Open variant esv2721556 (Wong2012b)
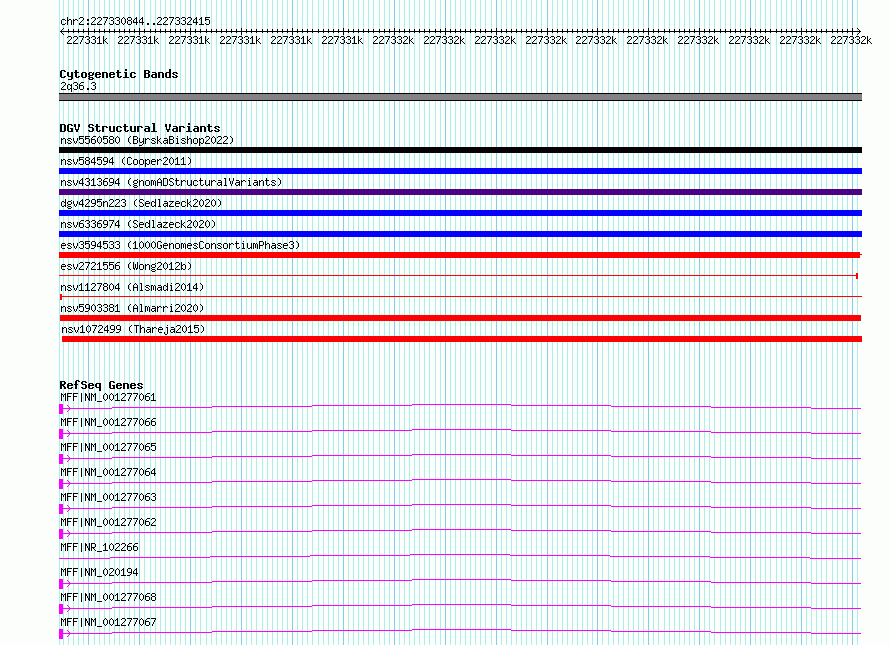This screenshot has width=890, height=645. 126,266
